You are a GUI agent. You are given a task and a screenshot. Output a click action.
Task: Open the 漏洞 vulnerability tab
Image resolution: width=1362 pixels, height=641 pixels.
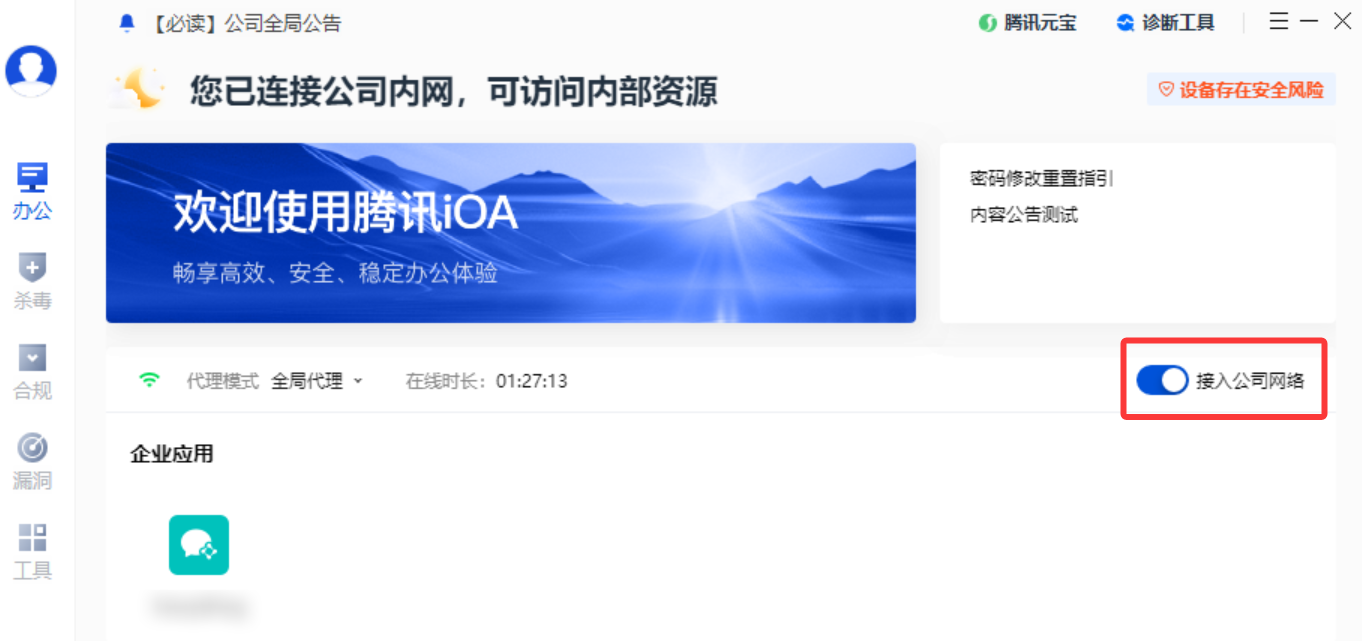(32, 462)
